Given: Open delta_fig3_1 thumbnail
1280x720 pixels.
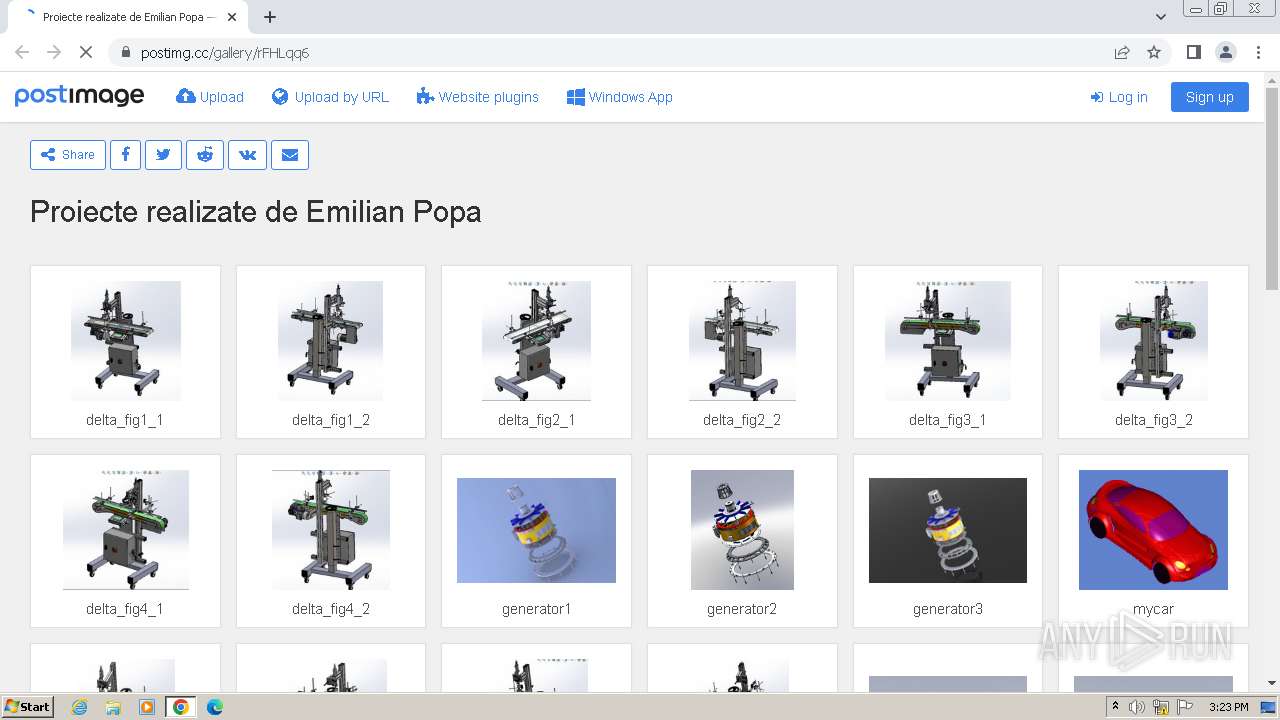Looking at the screenshot, I should tap(948, 340).
